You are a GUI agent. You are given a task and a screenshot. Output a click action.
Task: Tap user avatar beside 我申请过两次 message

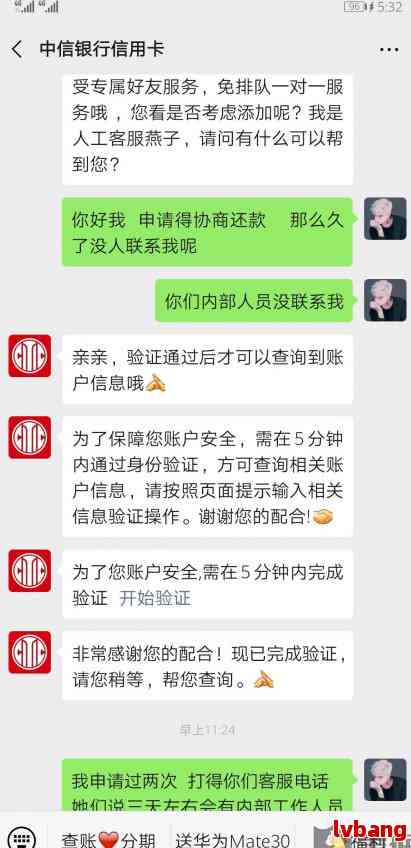click(385, 780)
